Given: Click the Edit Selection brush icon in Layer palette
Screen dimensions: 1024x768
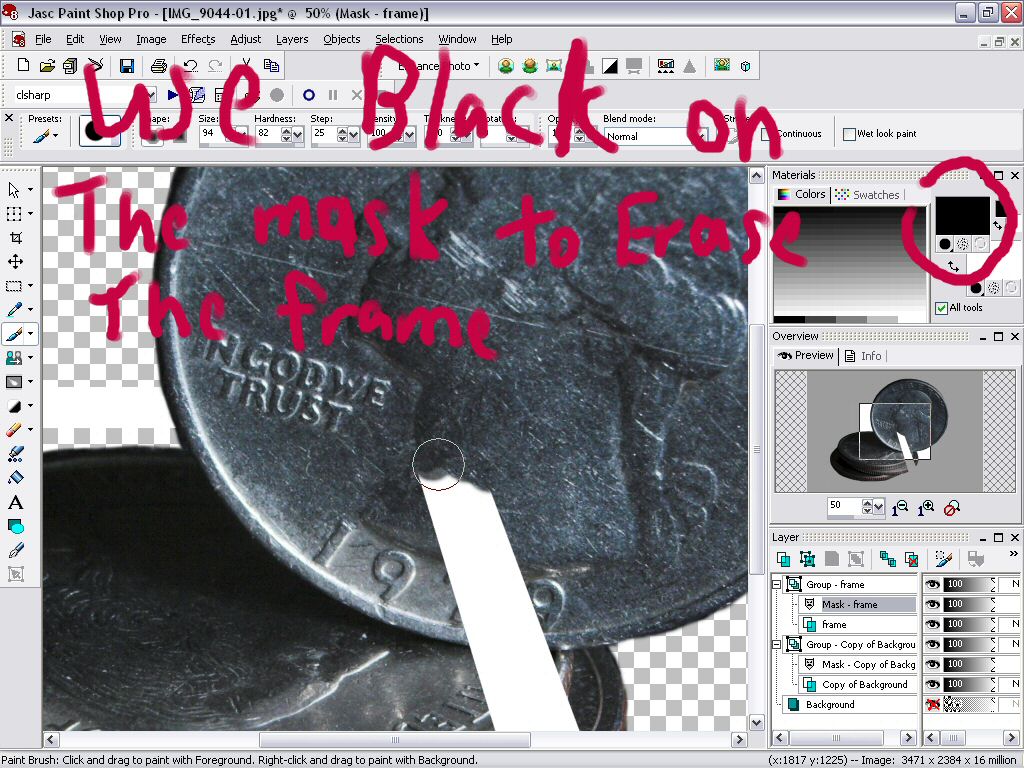Looking at the screenshot, I should point(943,559).
